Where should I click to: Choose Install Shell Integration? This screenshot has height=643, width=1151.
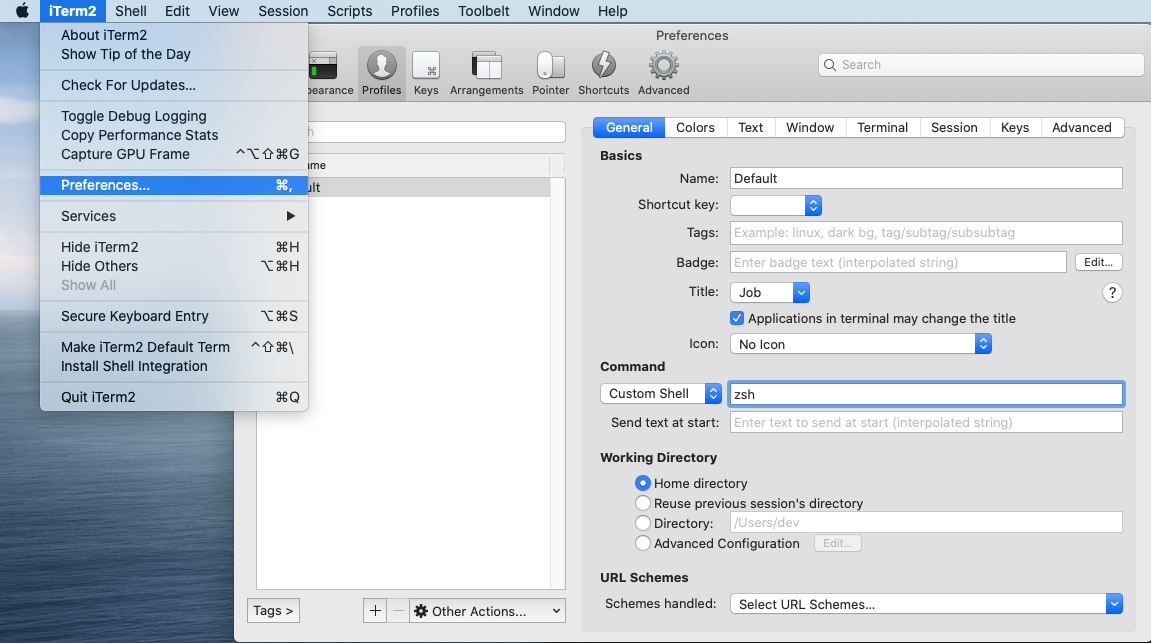pyautogui.click(x=174, y=366)
